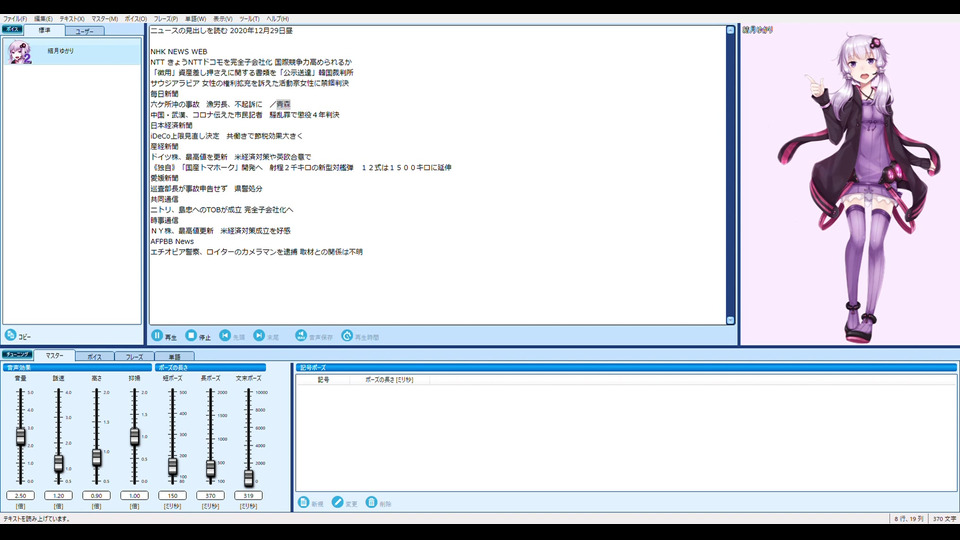This screenshot has height=540, width=960.
Task: Click the 短ポーズ short pause slider handle
Action: click(x=173, y=467)
